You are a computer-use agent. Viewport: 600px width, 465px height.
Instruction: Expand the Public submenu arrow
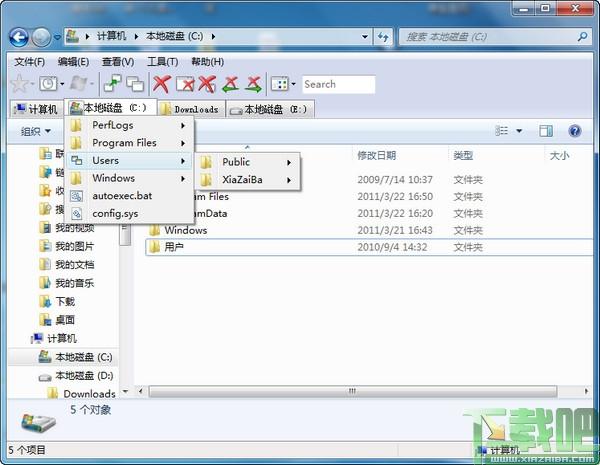(x=289, y=162)
